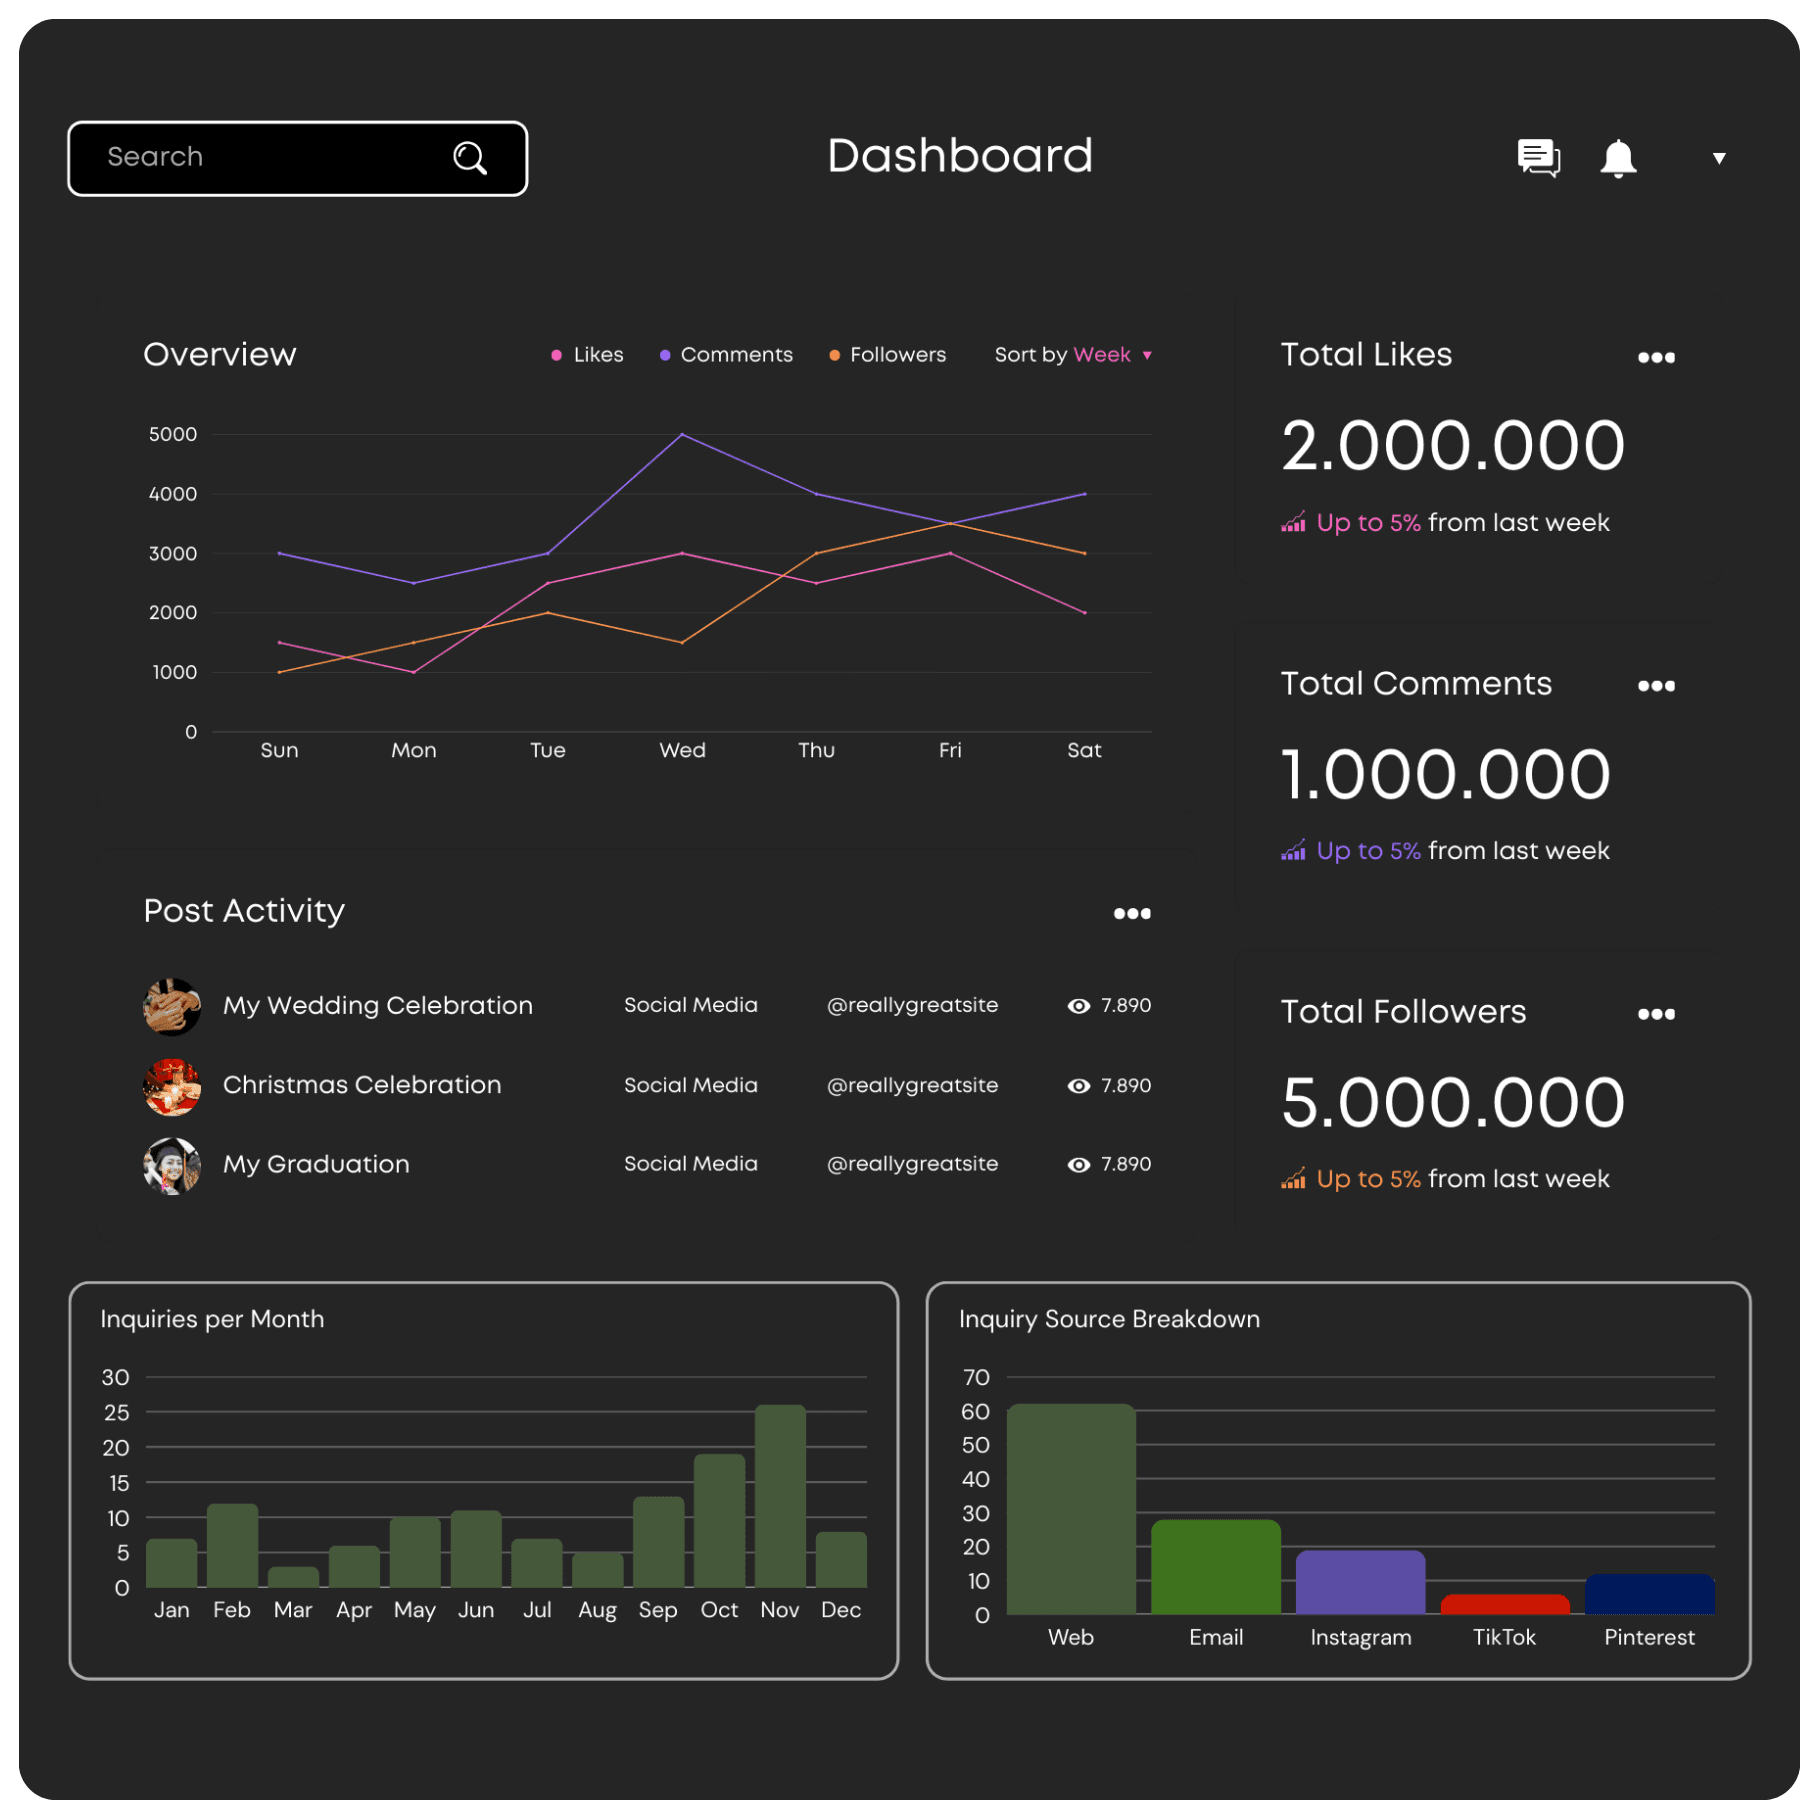Click inside the Search field
This screenshot has width=1819, height=1819.
point(260,158)
